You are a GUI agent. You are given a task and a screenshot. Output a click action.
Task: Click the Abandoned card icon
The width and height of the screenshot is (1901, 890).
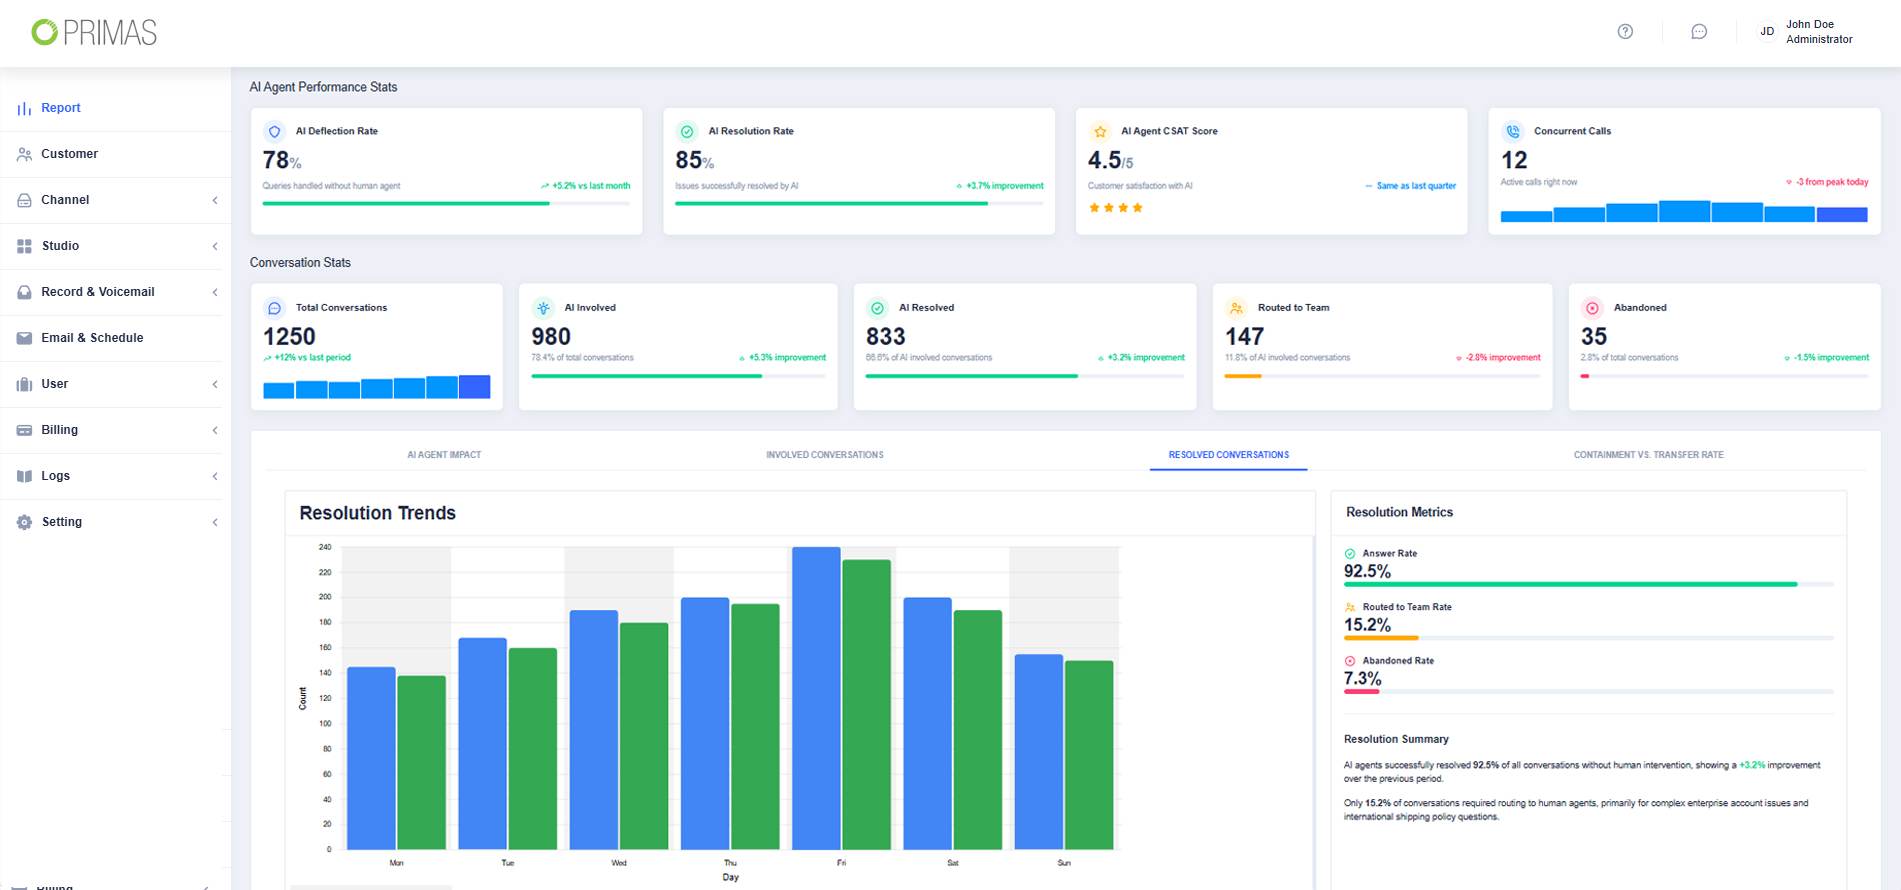(1592, 308)
